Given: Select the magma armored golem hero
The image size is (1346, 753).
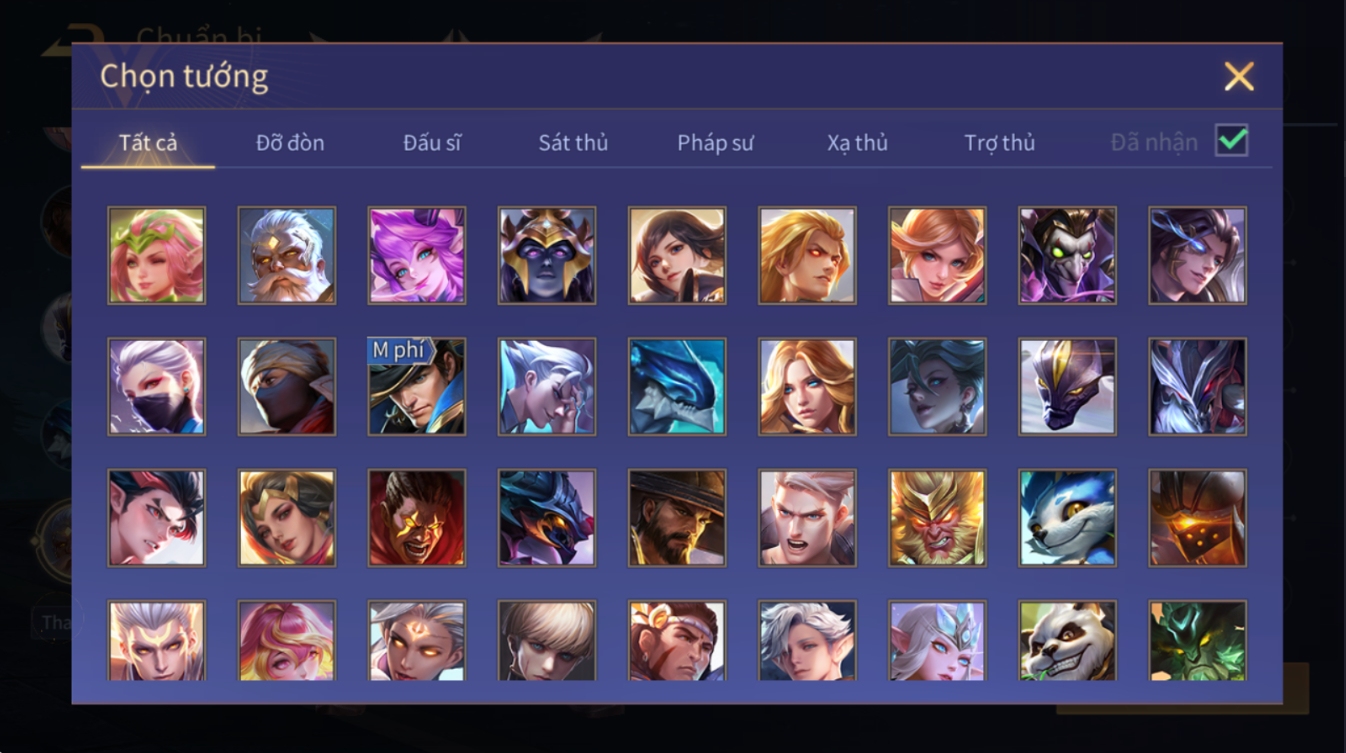Looking at the screenshot, I should coord(1197,518).
